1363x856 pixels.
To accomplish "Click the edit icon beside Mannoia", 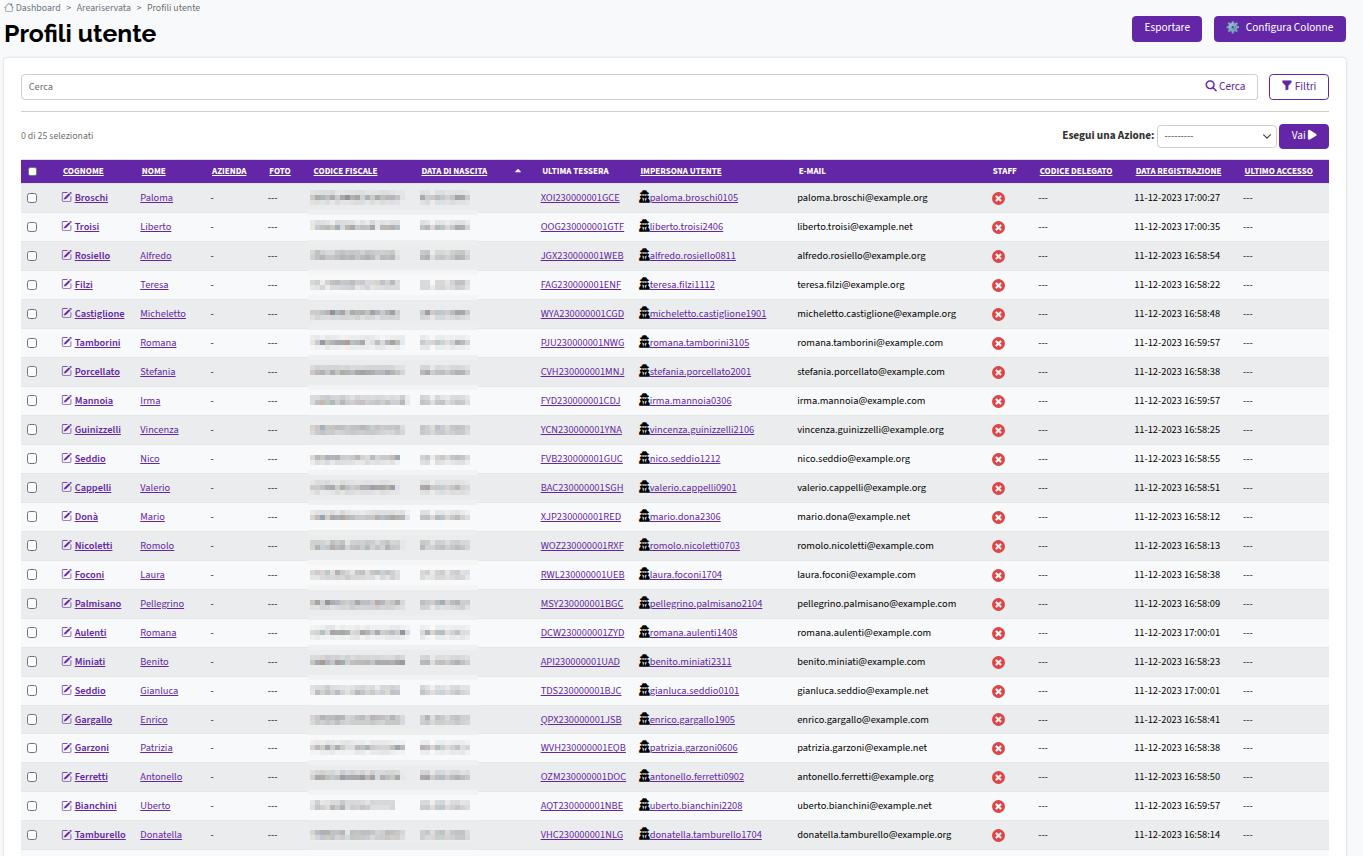I will (x=67, y=401).
